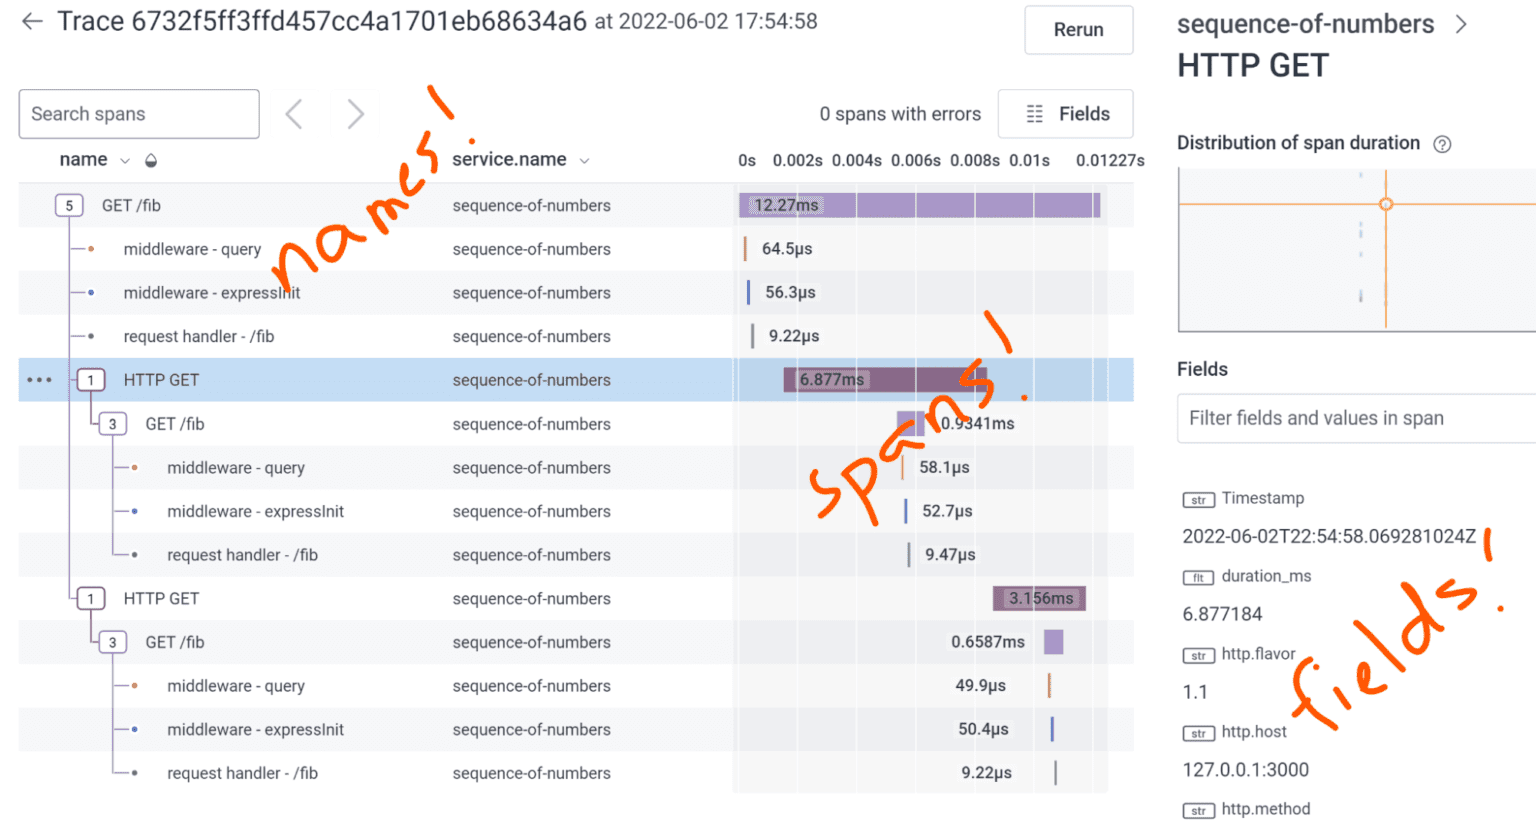Open the Fields button
The image size is (1536, 838).
click(1066, 114)
